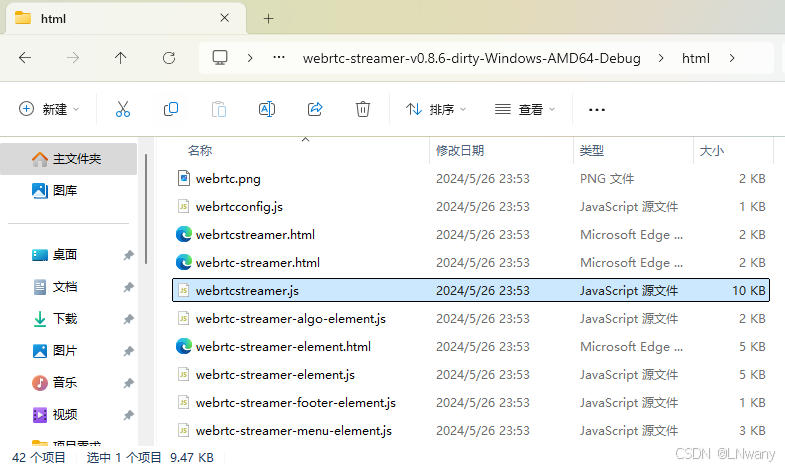Screen dimensions: 785x467
Task: Expand the chevron after html in address bar
Action: [732, 58]
